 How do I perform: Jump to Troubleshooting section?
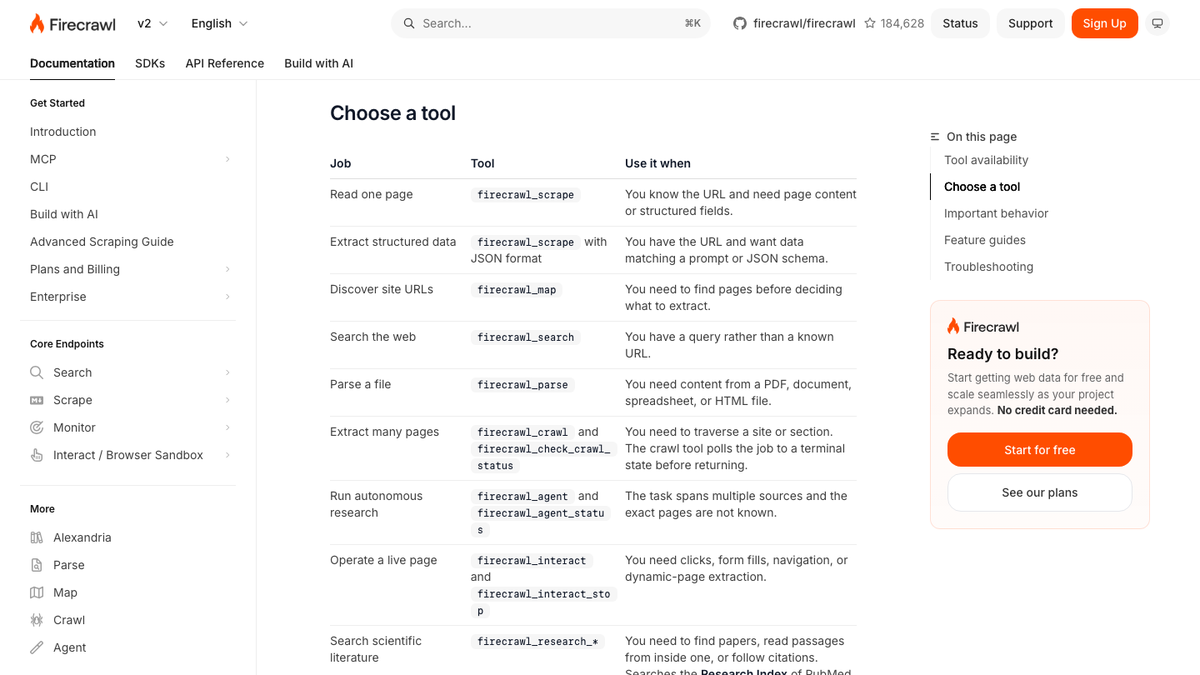tap(989, 267)
